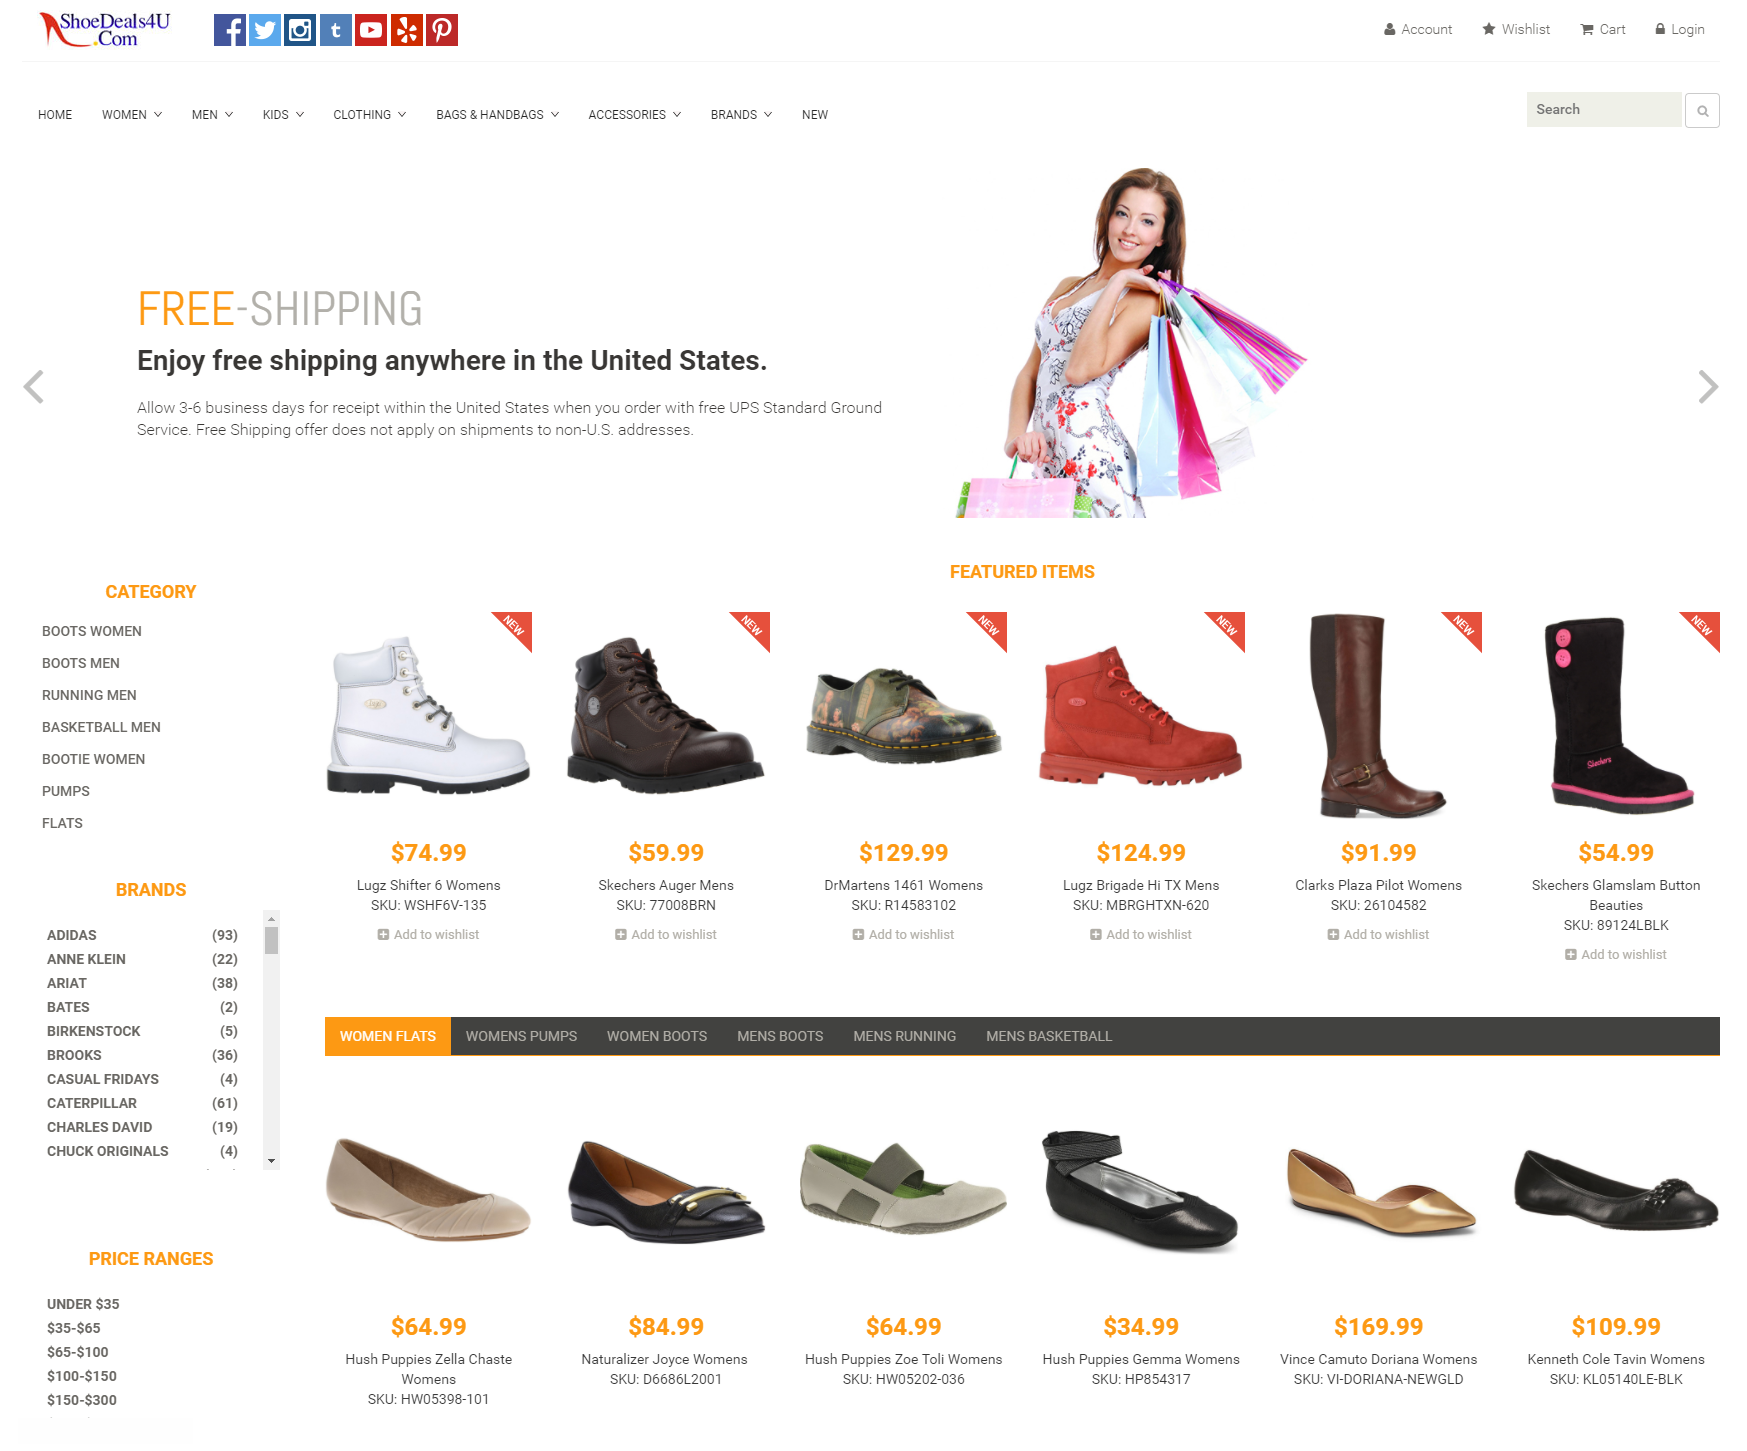Expand the BAGS & HANDBAGS dropdown
1747x1451 pixels.
click(498, 115)
